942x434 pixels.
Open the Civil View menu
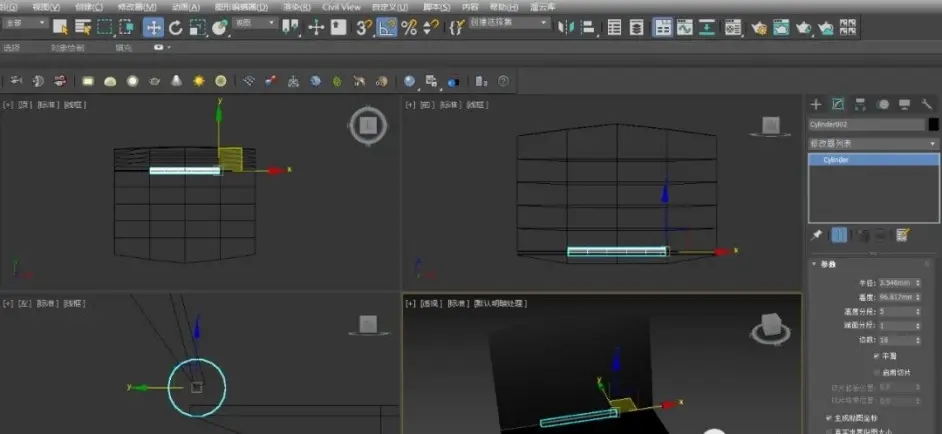point(341,6)
